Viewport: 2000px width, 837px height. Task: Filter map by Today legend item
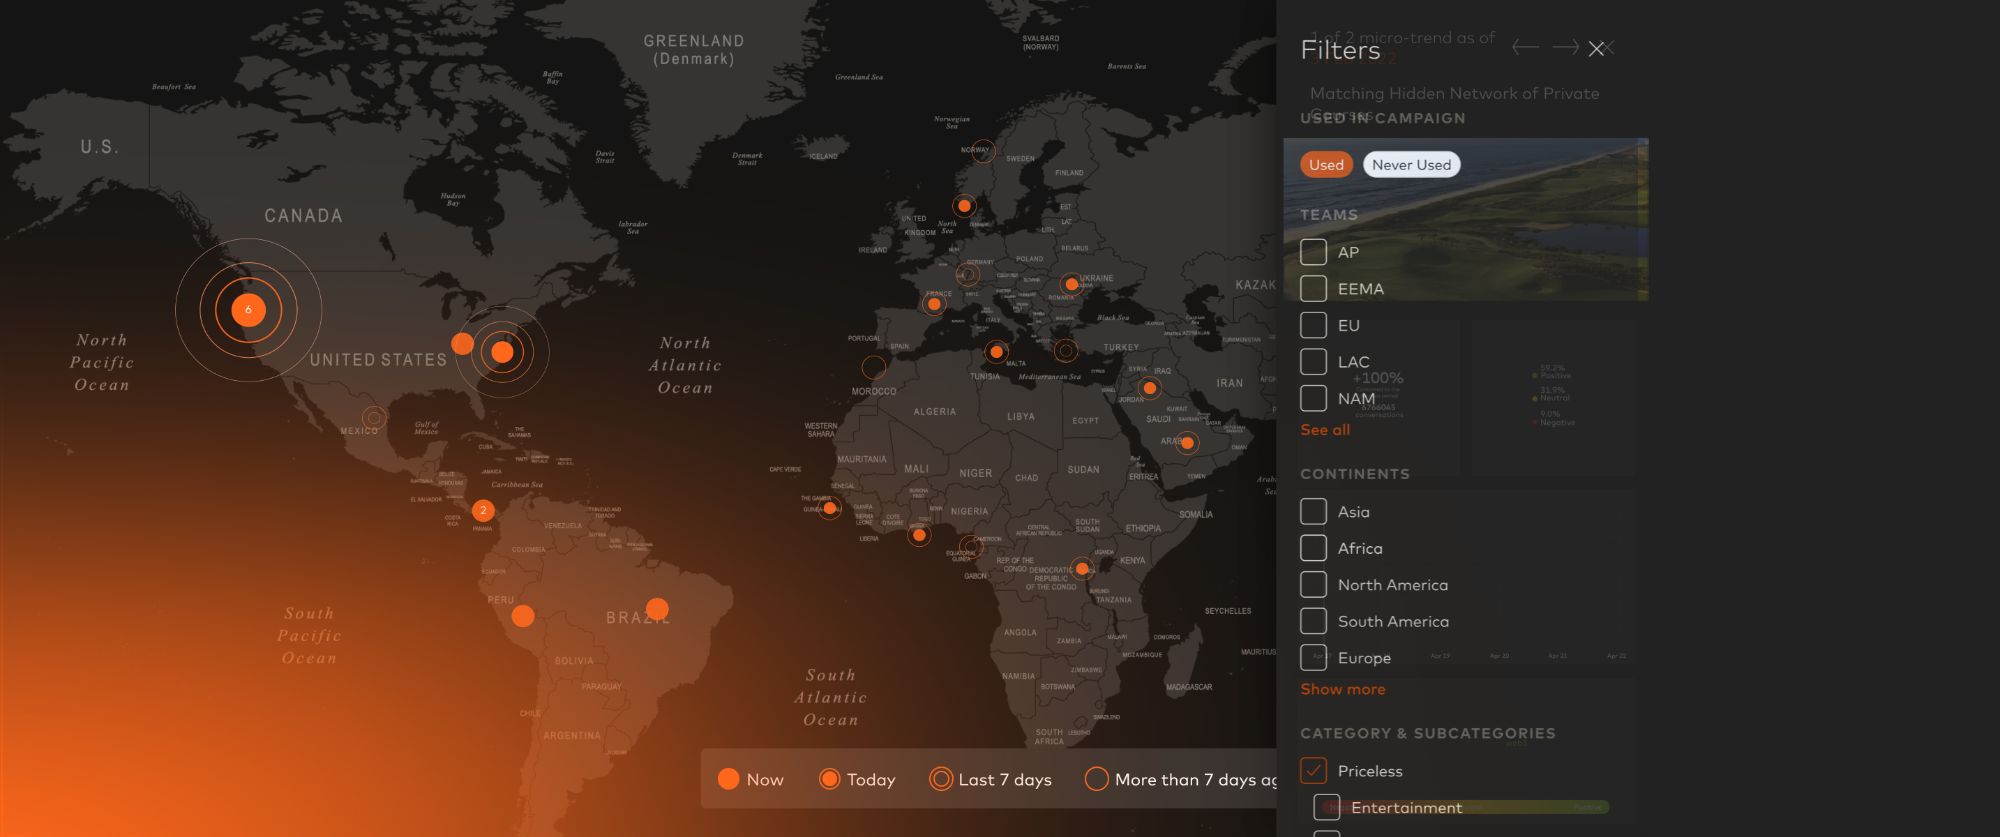[x=857, y=779]
